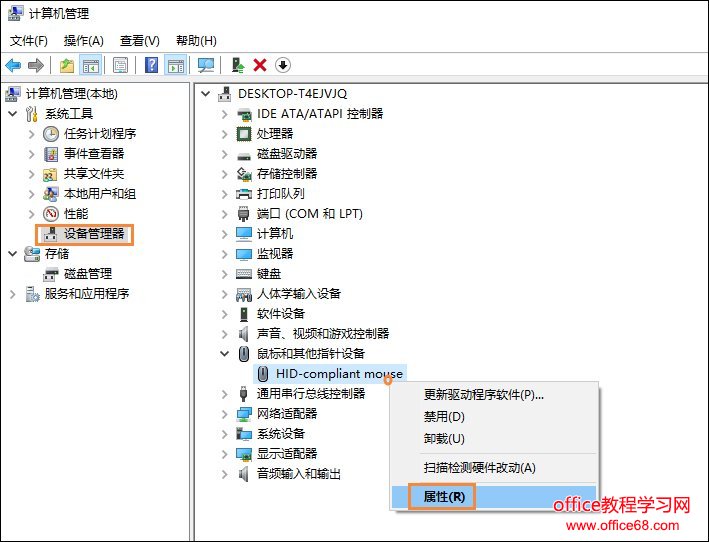The height and width of the screenshot is (542, 709).
Task: Select 人体学输入设备 category
Action: (299, 294)
